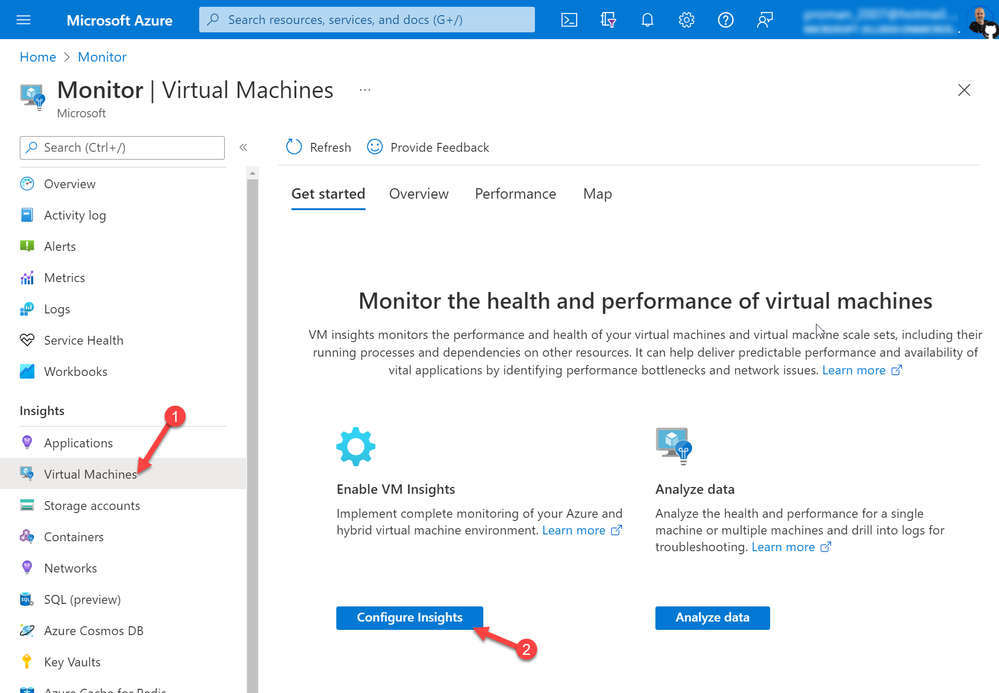Image resolution: width=999 pixels, height=693 pixels.
Task: Open the Azure portal hamburger menu
Action: click(24, 20)
